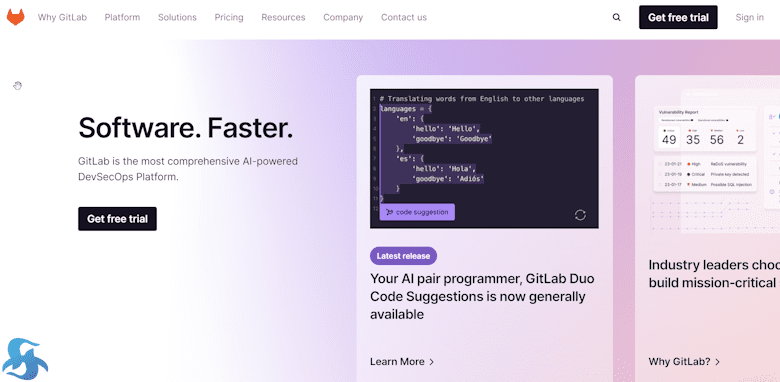Click the purple code suggestion button
780x382 pixels.
[417, 212]
